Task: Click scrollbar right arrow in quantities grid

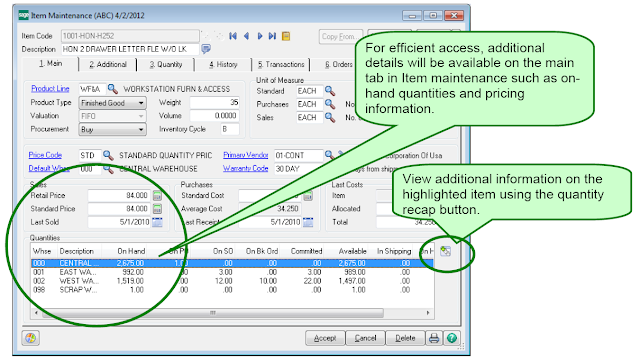Action: pyautogui.click(x=428, y=313)
